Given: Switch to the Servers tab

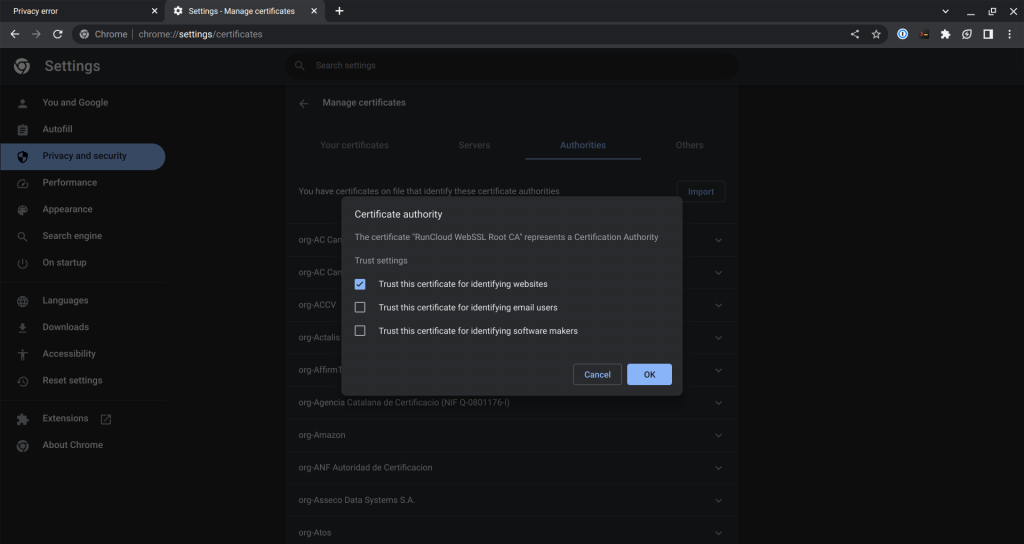Looking at the screenshot, I should (474, 145).
